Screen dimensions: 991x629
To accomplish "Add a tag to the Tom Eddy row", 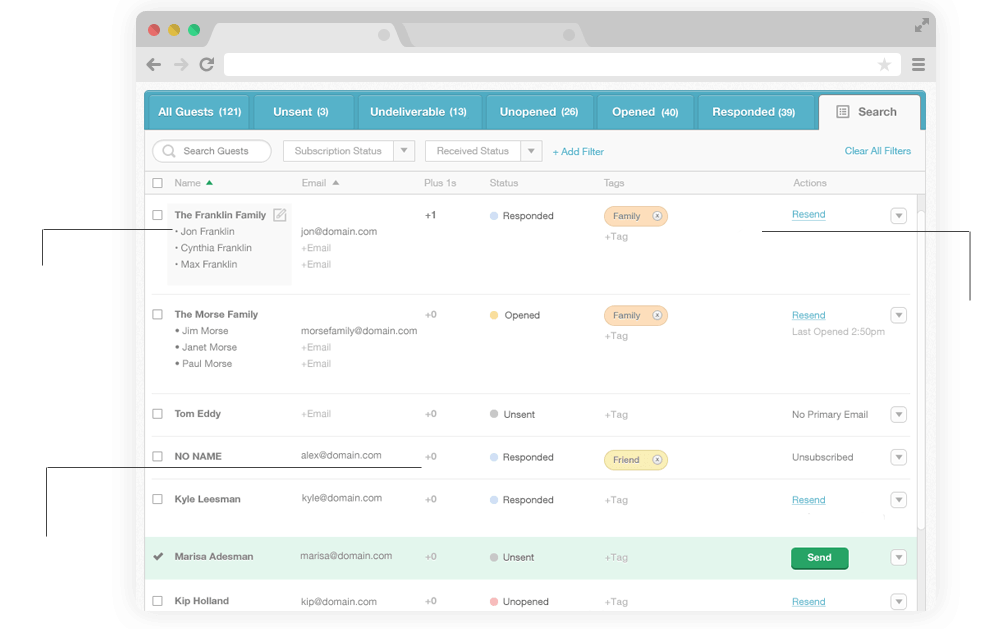I will (x=616, y=415).
